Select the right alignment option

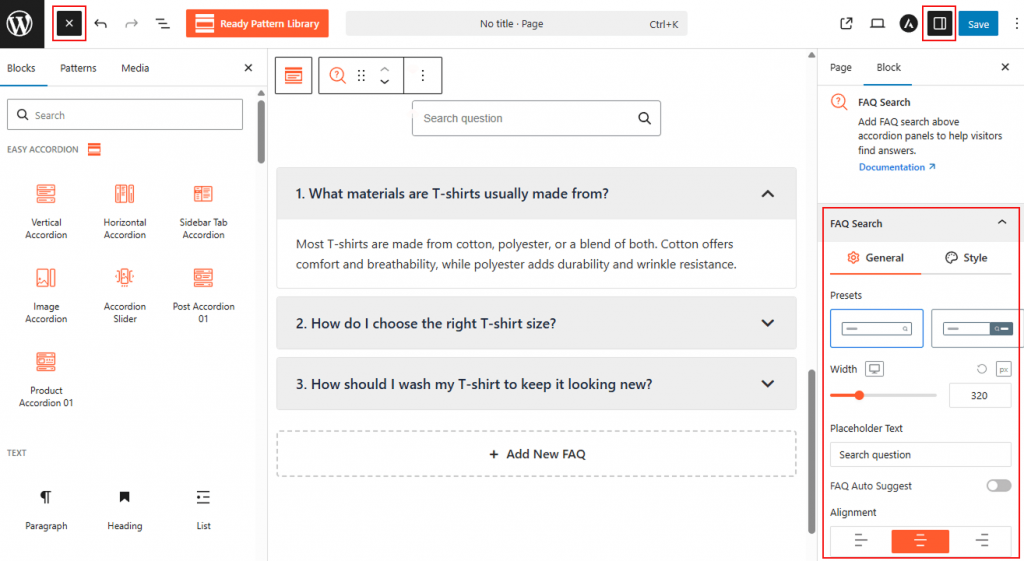coord(981,541)
